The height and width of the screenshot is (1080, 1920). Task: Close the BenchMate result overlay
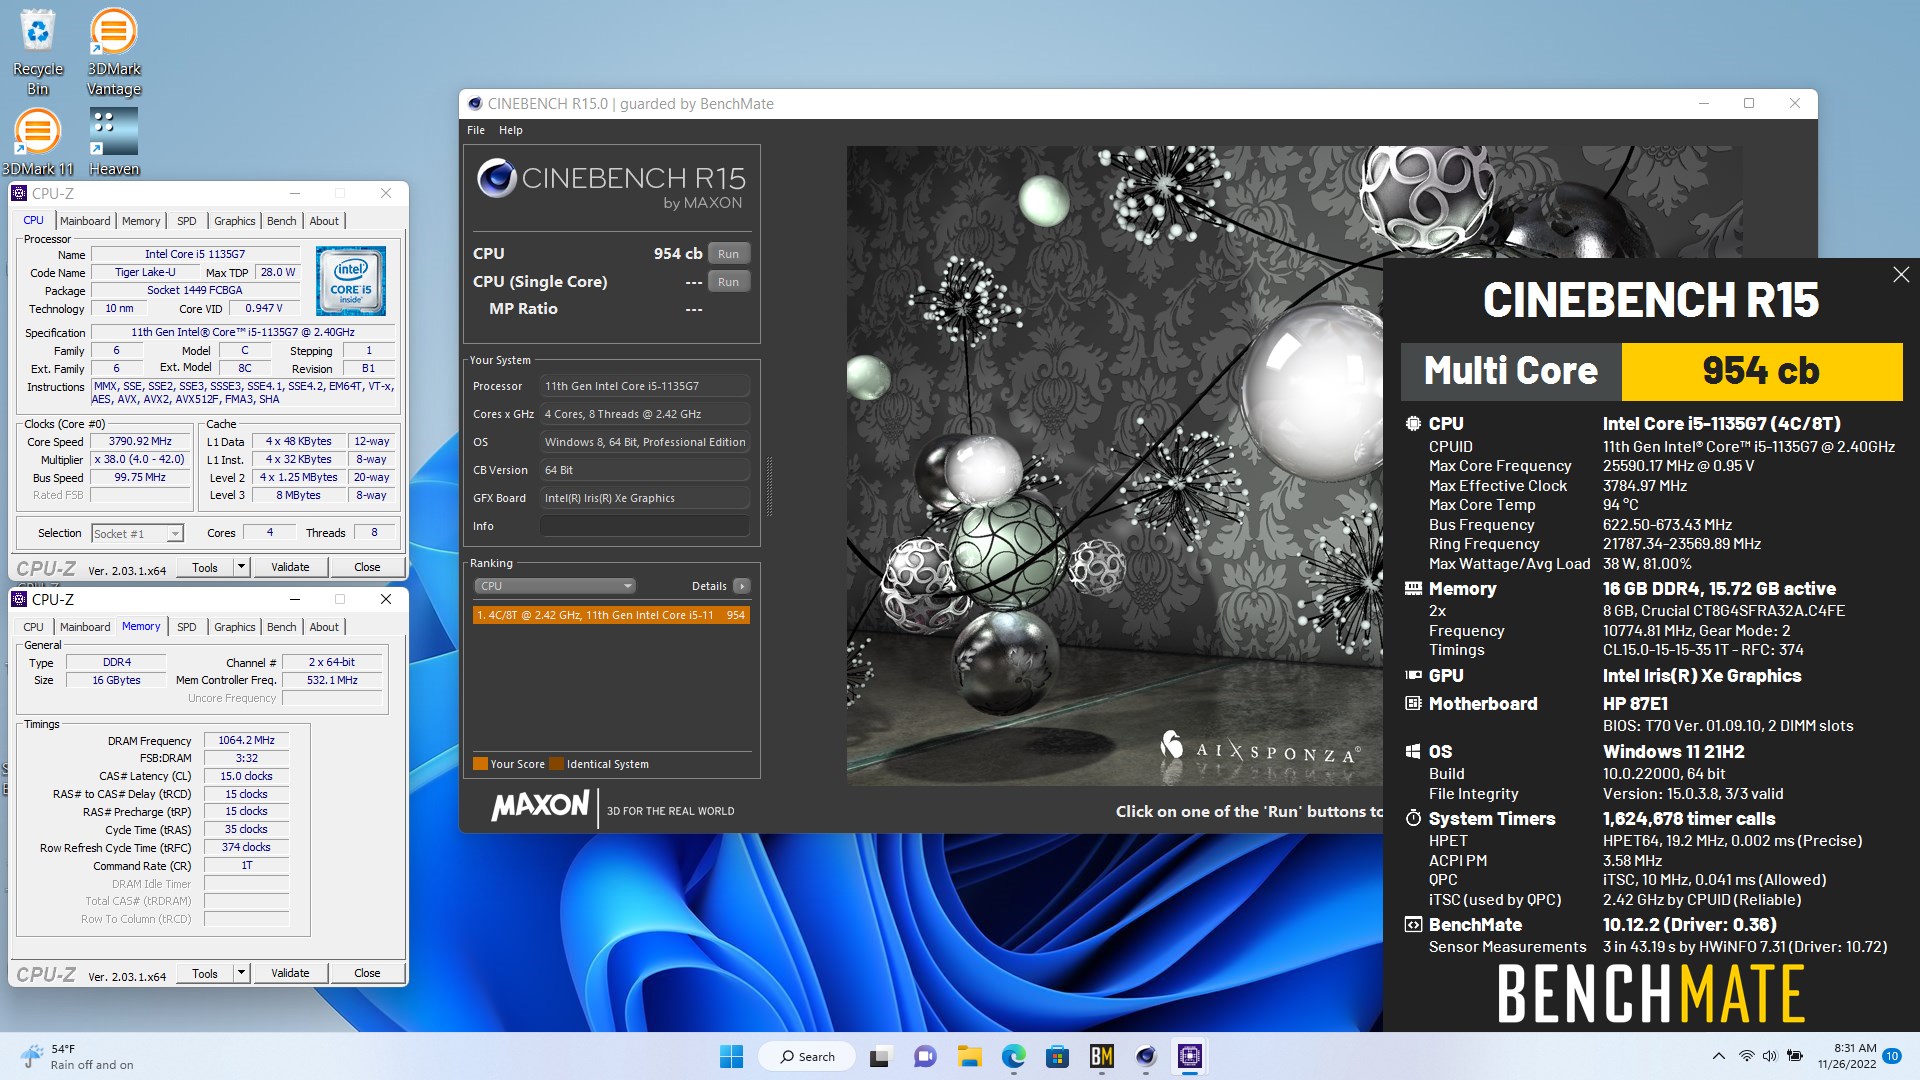1900,275
